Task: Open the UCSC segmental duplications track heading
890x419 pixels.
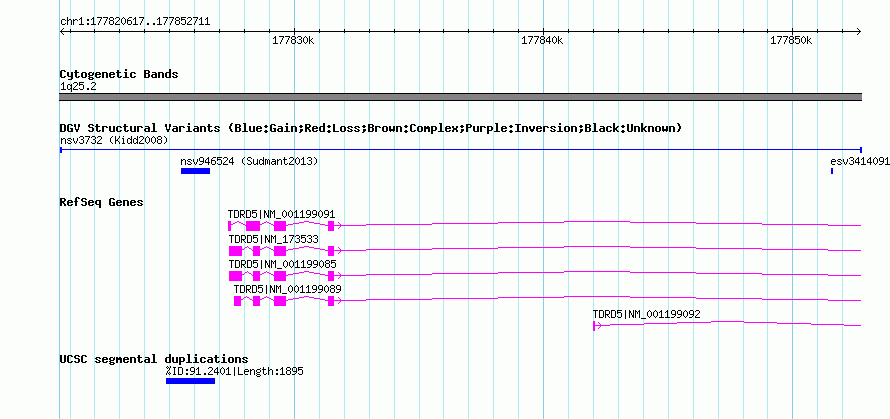Action: [x=154, y=359]
